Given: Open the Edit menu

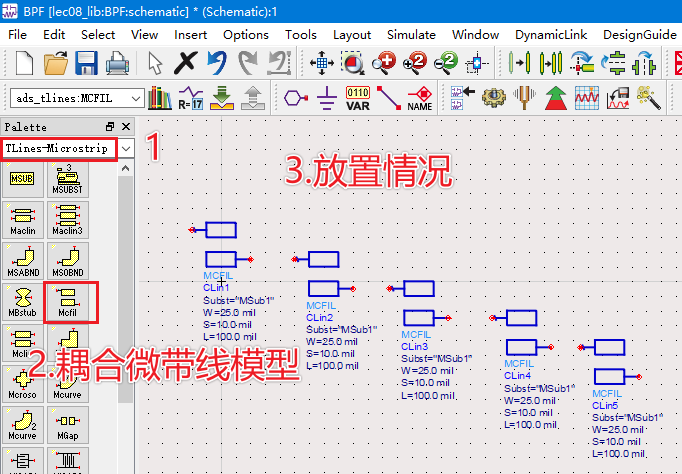Looking at the screenshot, I should pyautogui.click(x=54, y=34).
